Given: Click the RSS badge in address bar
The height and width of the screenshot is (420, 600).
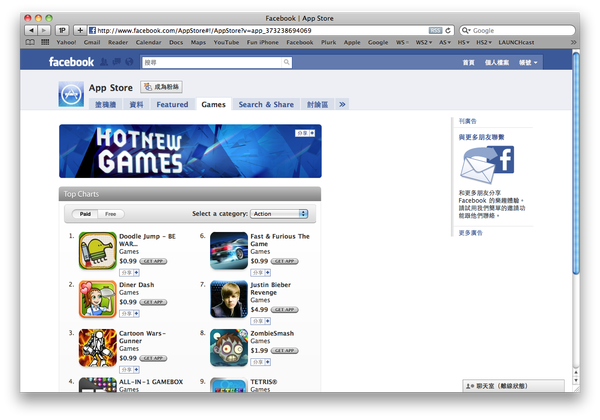Looking at the screenshot, I should pos(435,30).
